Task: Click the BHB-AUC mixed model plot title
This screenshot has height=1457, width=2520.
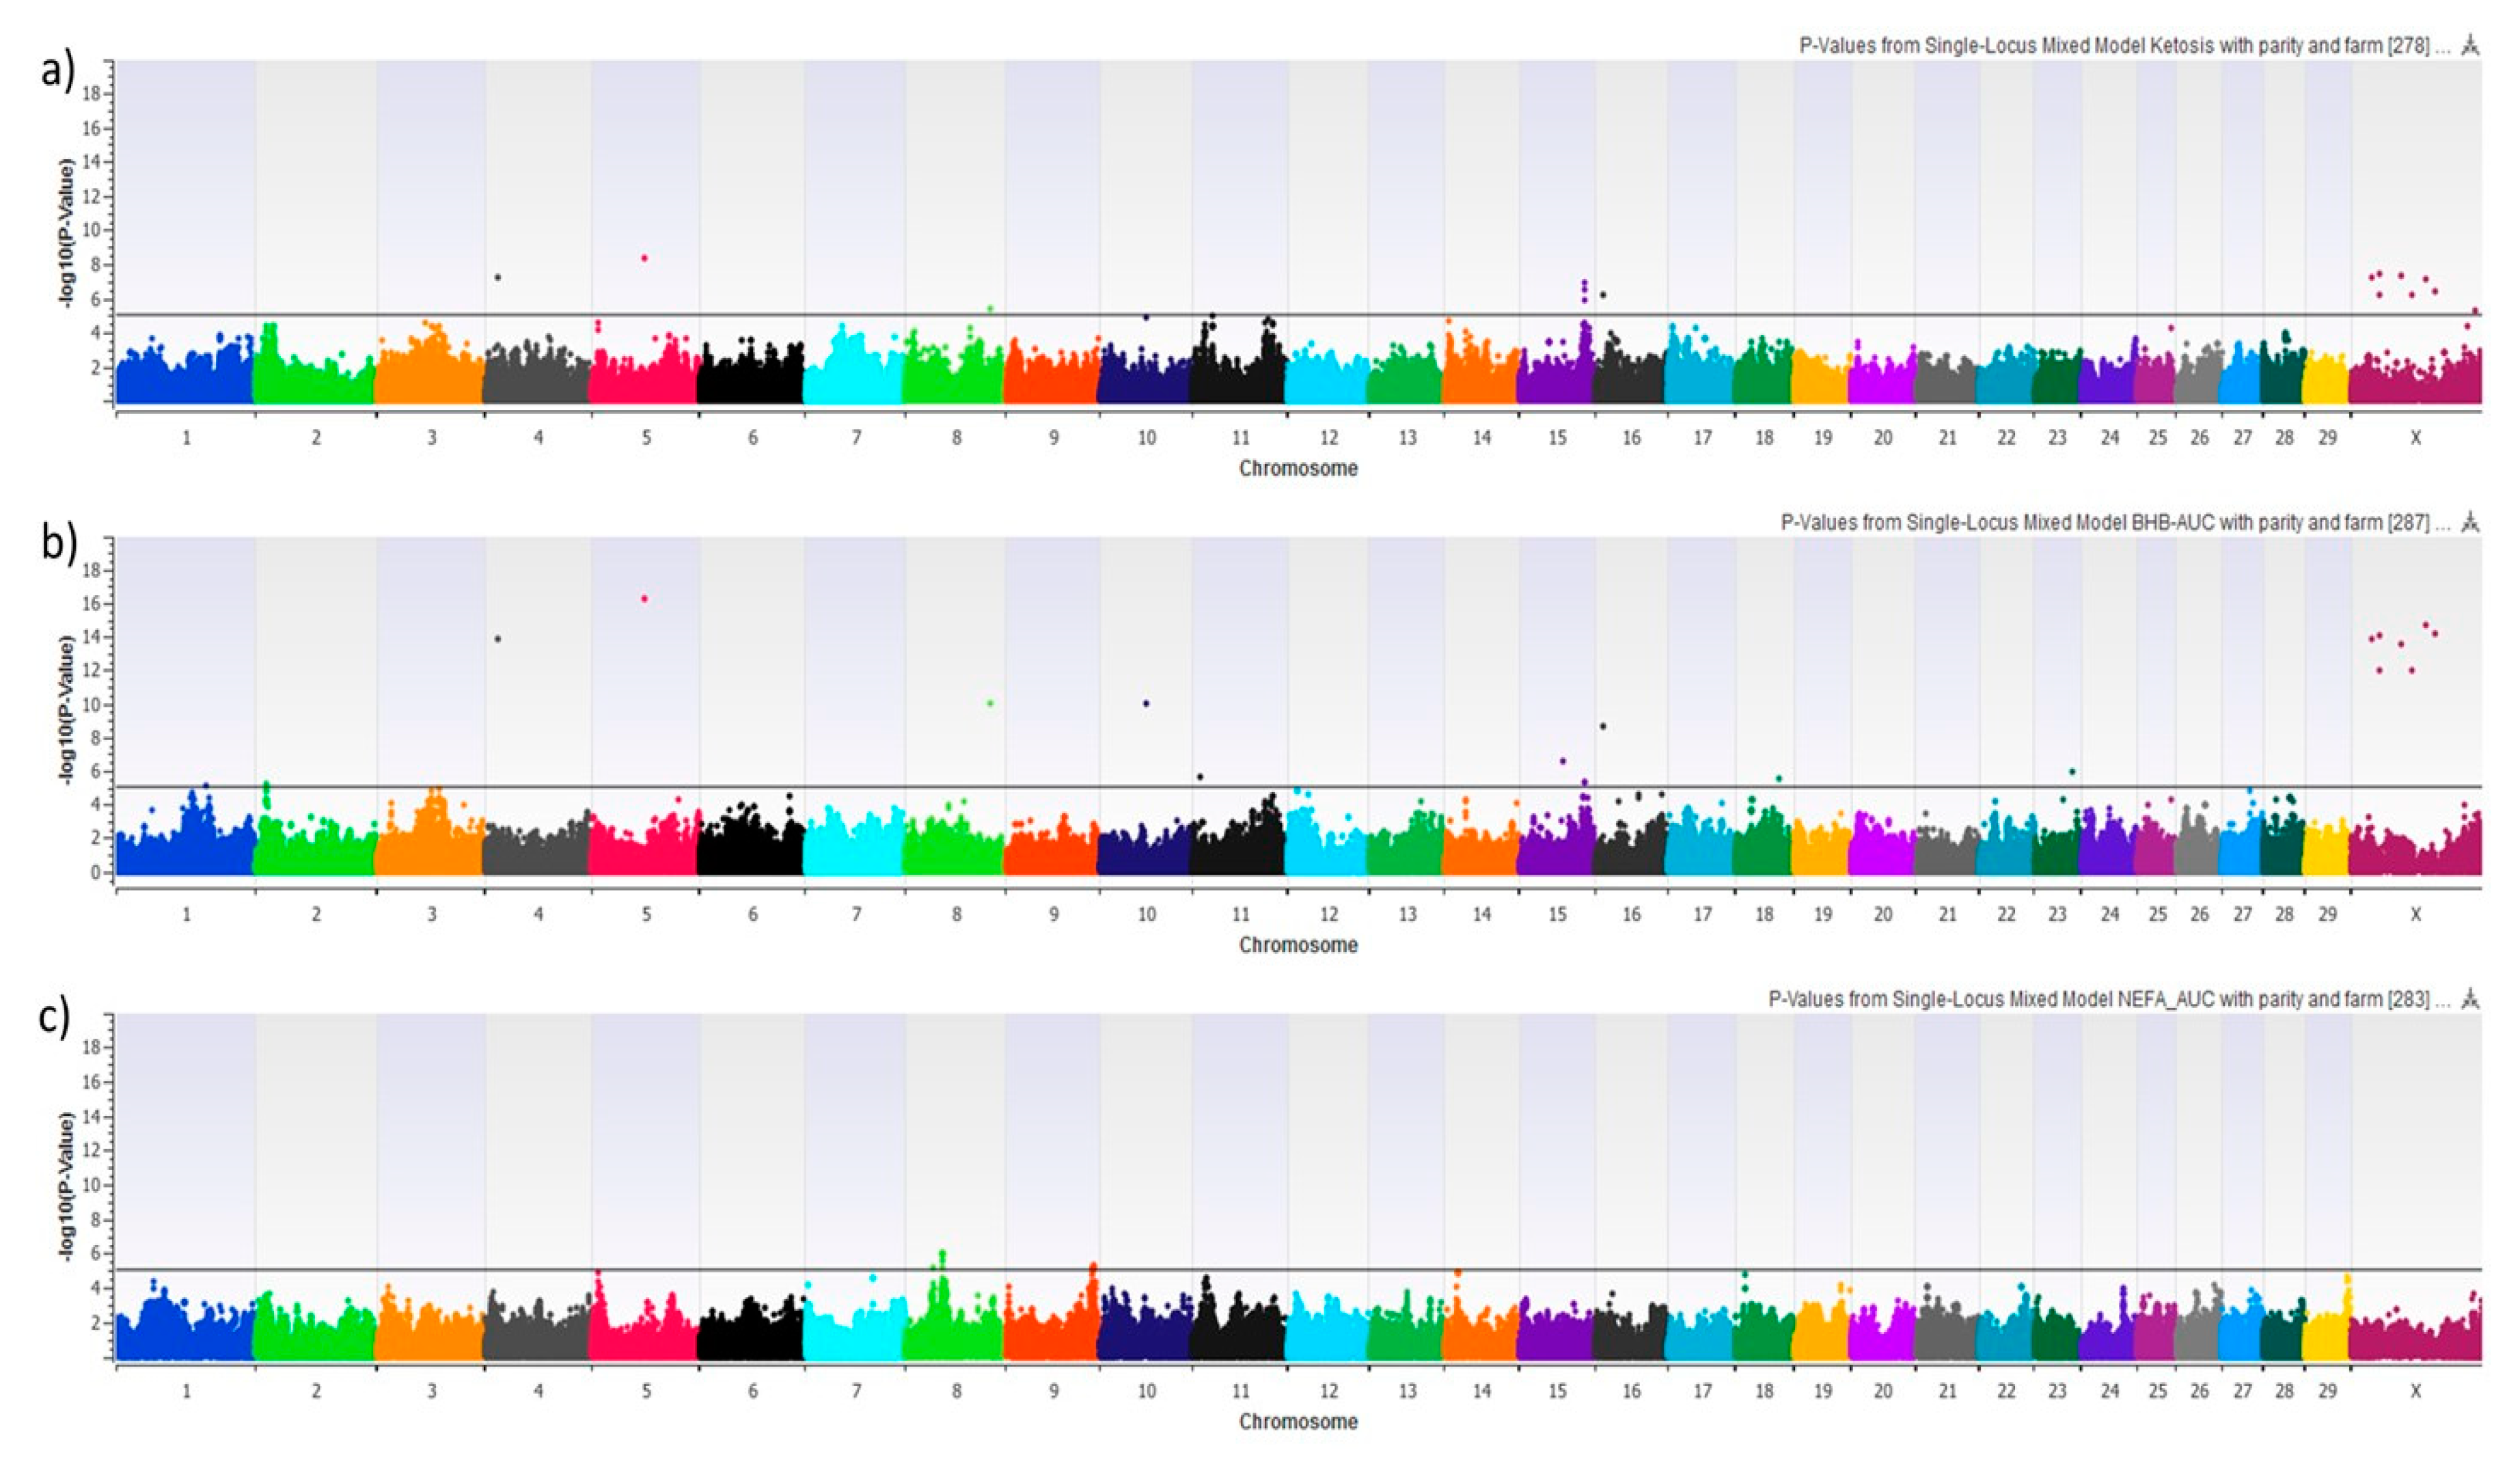Action: pos(2104,522)
